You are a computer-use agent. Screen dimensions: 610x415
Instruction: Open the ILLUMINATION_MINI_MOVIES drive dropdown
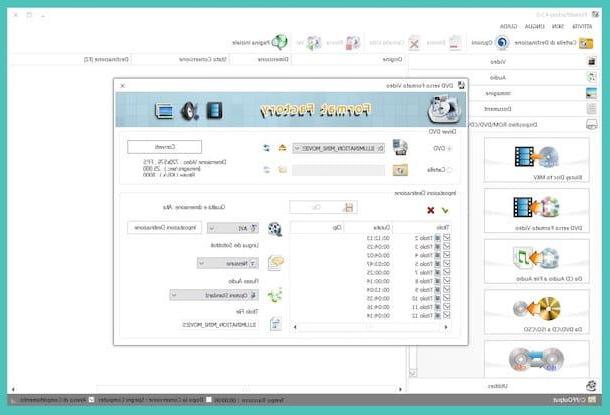click(x=338, y=149)
